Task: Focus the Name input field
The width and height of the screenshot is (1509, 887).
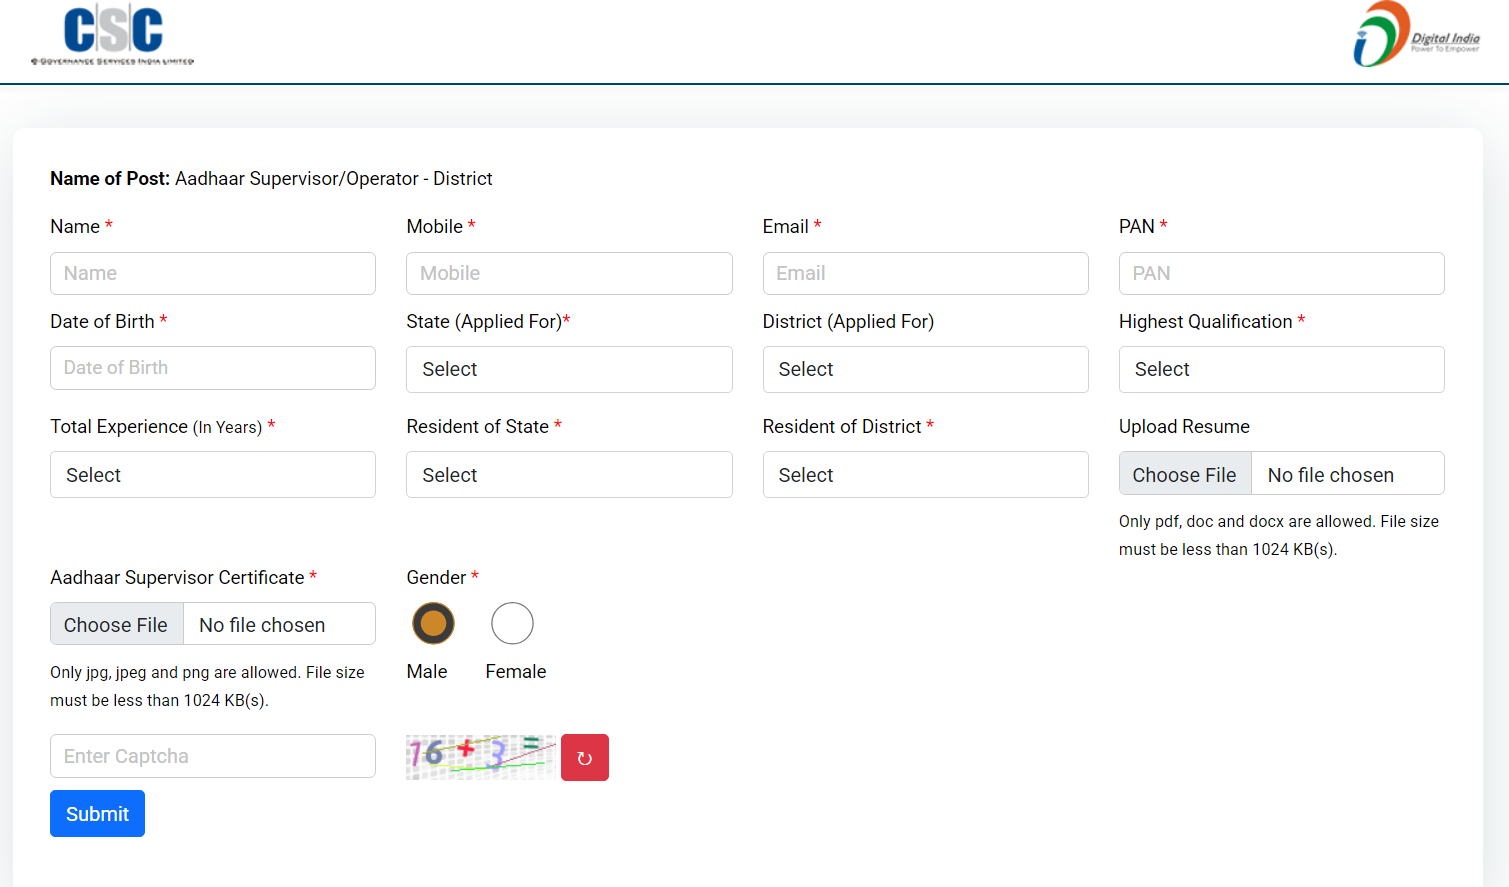Action: click(213, 273)
